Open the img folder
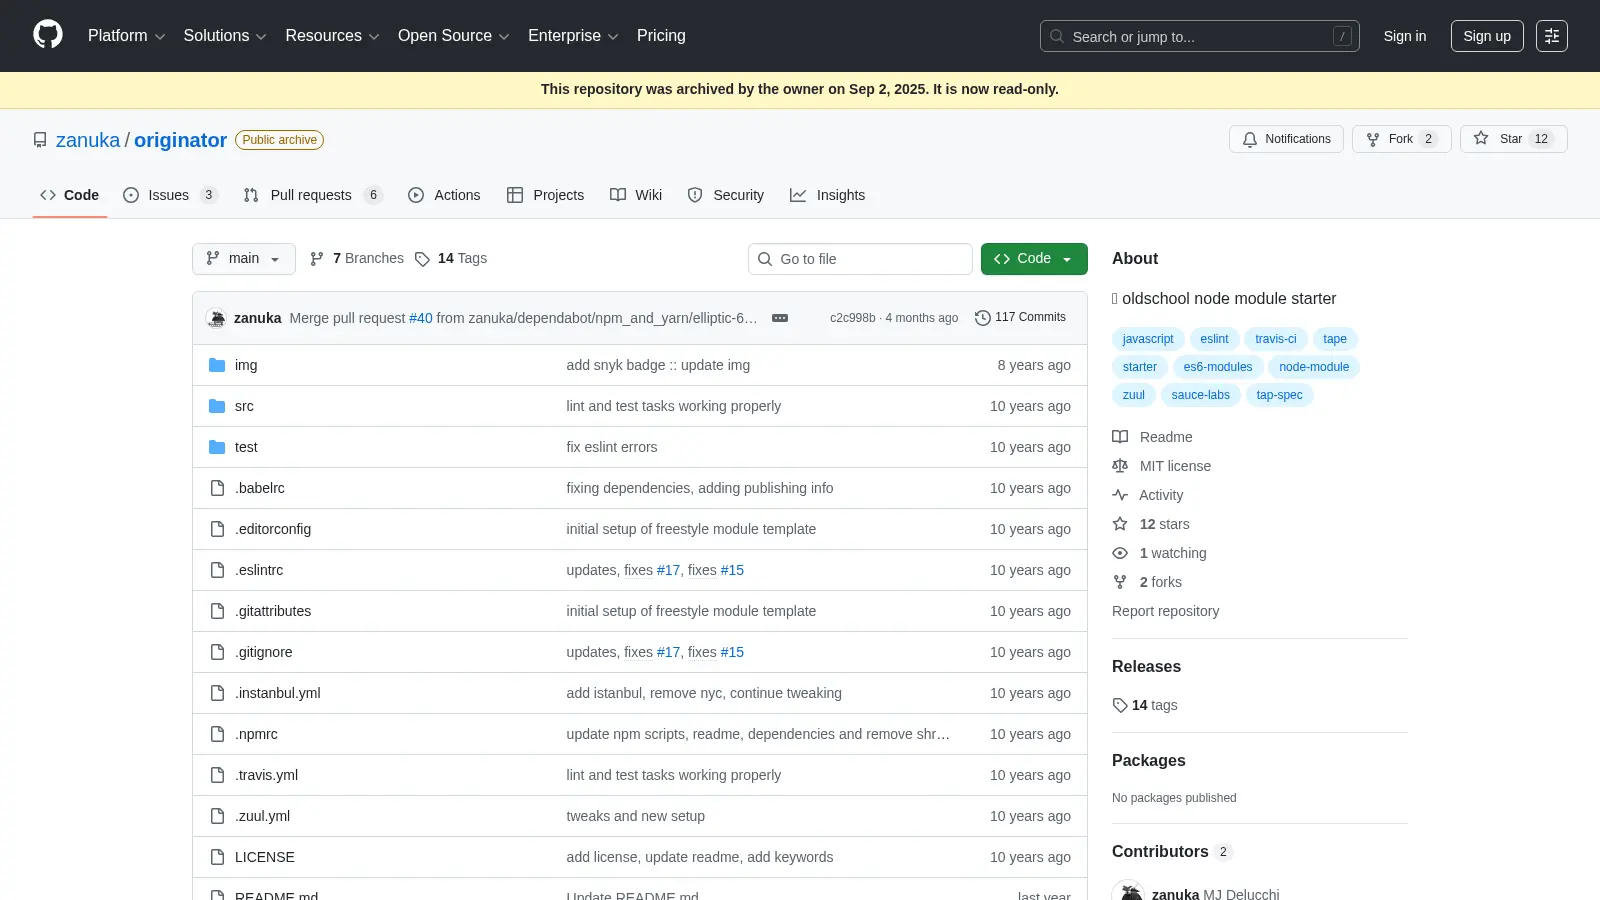The image size is (1600, 900). coord(246,365)
